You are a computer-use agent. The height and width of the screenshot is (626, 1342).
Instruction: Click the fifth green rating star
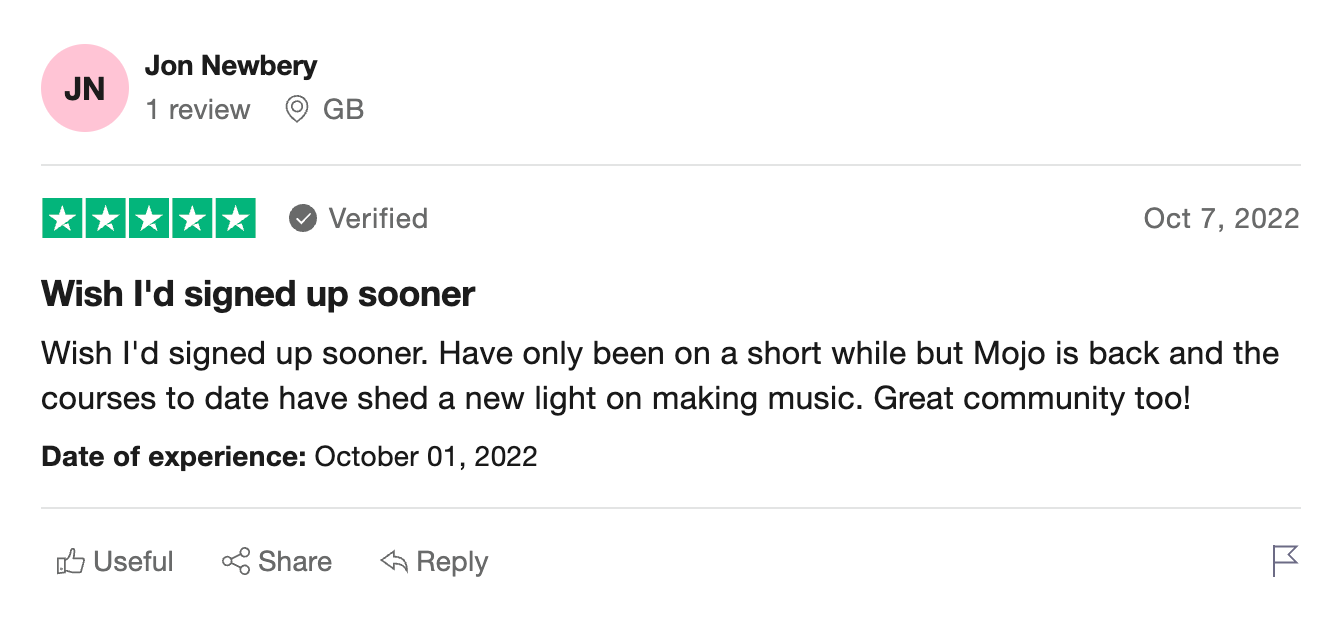(235, 219)
